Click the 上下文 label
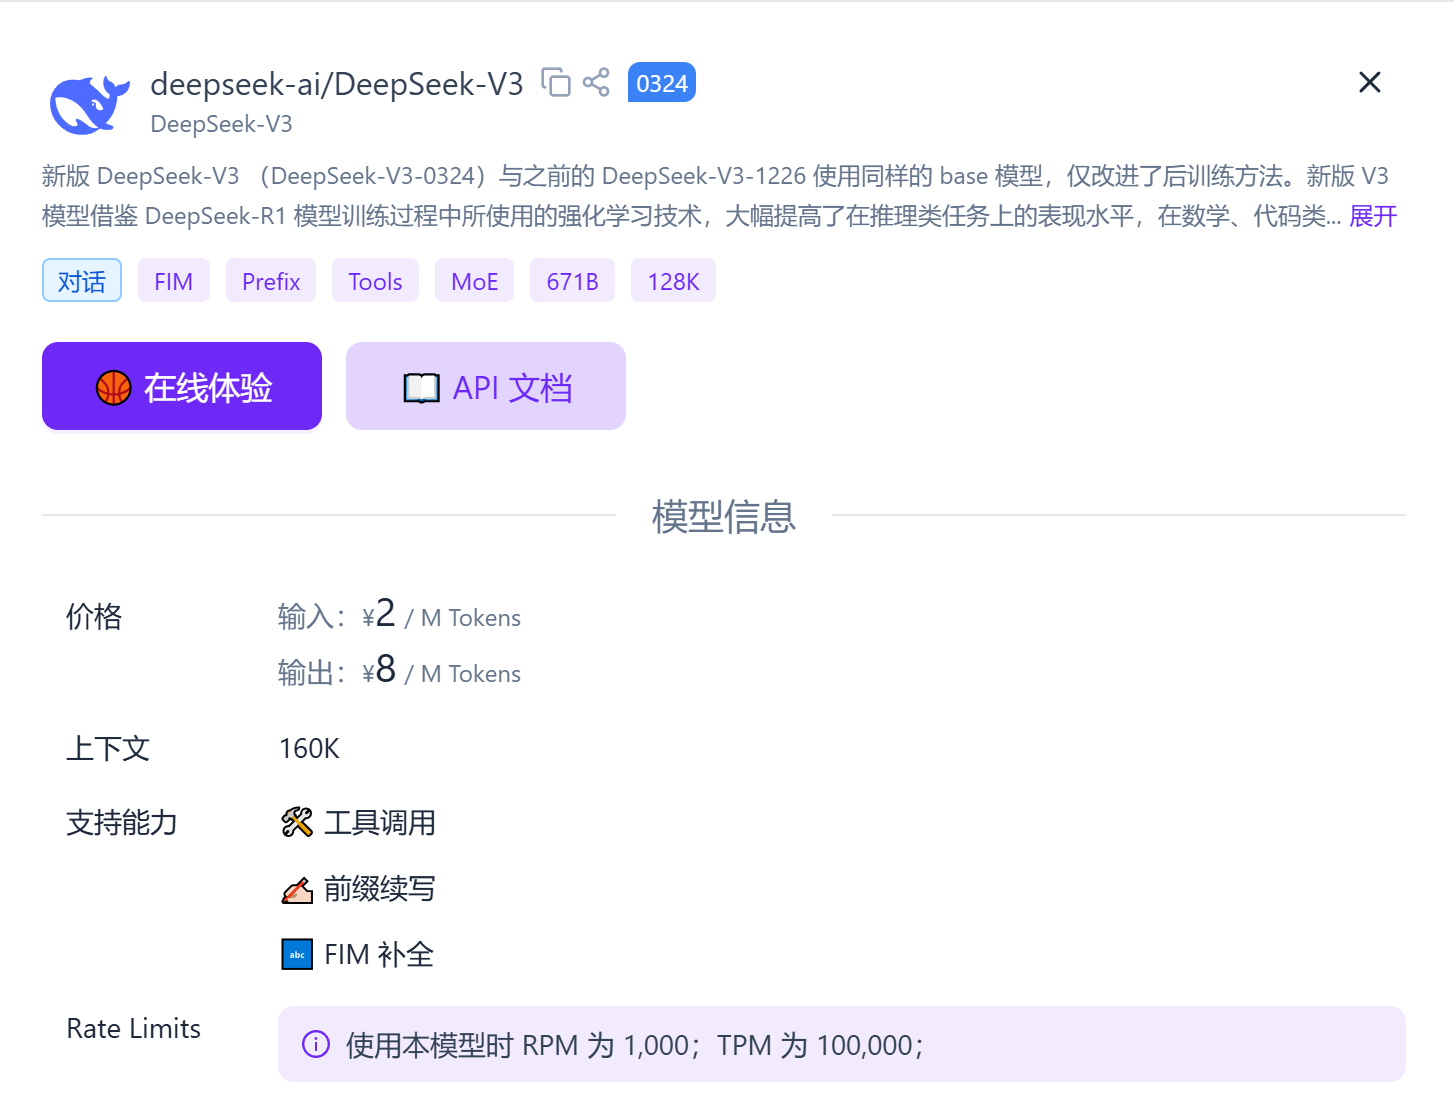 pyautogui.click(x=108, y=748)
